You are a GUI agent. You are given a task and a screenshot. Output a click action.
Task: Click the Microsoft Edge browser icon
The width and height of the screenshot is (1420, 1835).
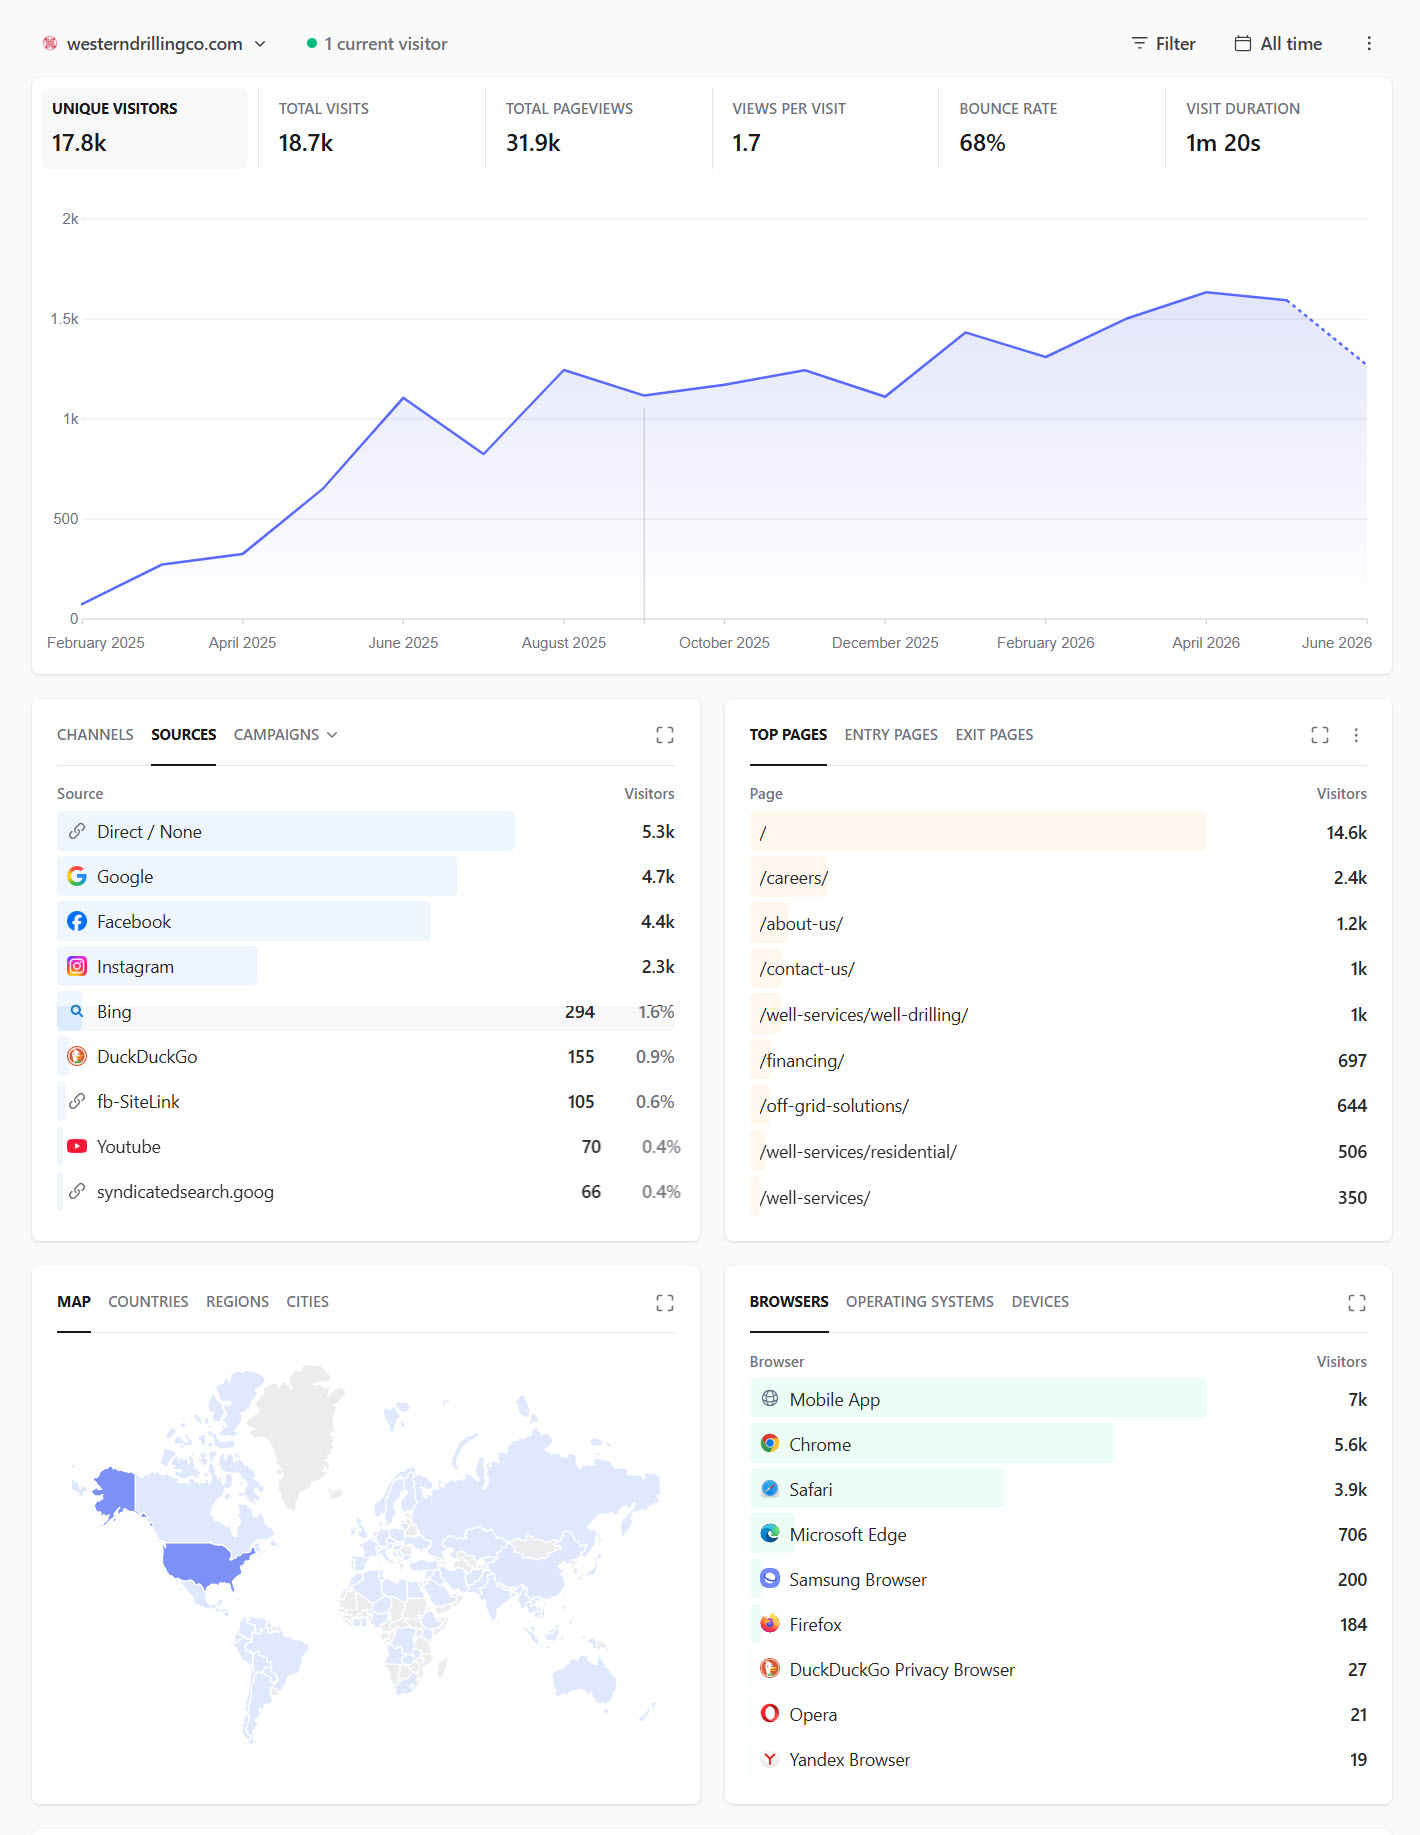point(770,1534)
